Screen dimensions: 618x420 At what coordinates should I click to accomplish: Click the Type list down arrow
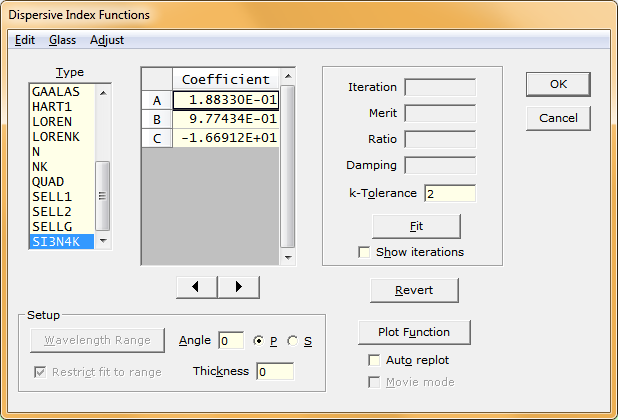[103, 241]
